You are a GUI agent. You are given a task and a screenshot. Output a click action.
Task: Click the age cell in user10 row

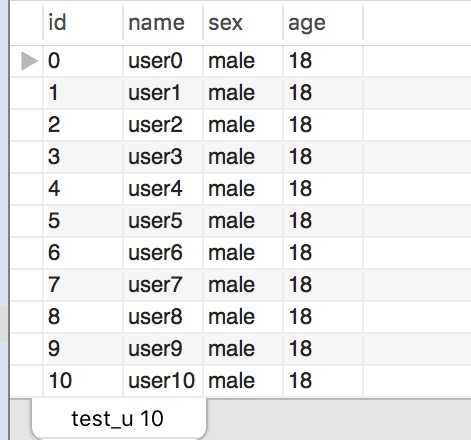click(x=323, y=381)
